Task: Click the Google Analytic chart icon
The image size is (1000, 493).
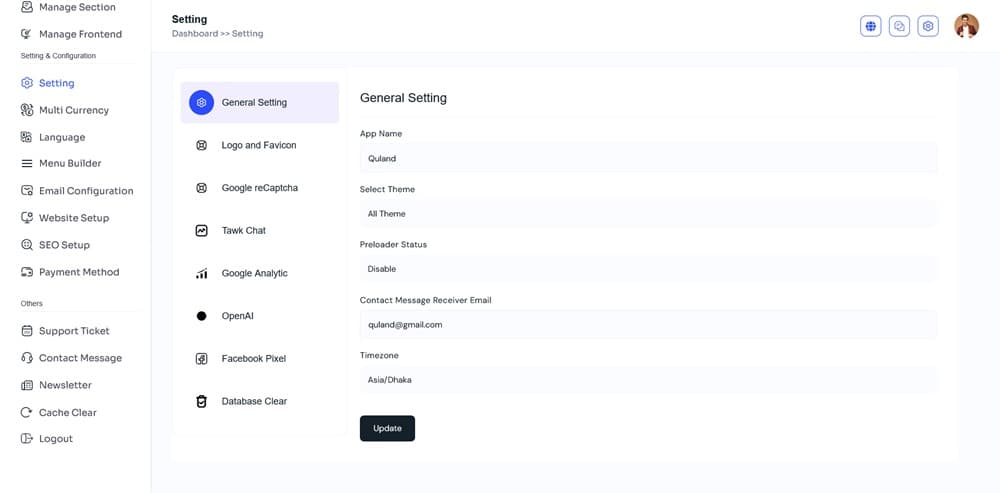Action: (201, 273)
